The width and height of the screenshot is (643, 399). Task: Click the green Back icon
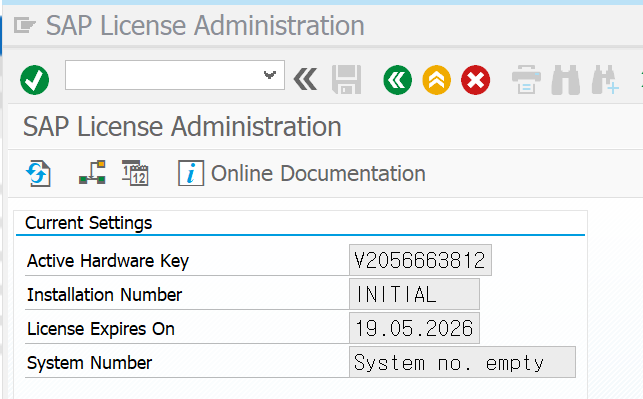(x=398, y=80)
